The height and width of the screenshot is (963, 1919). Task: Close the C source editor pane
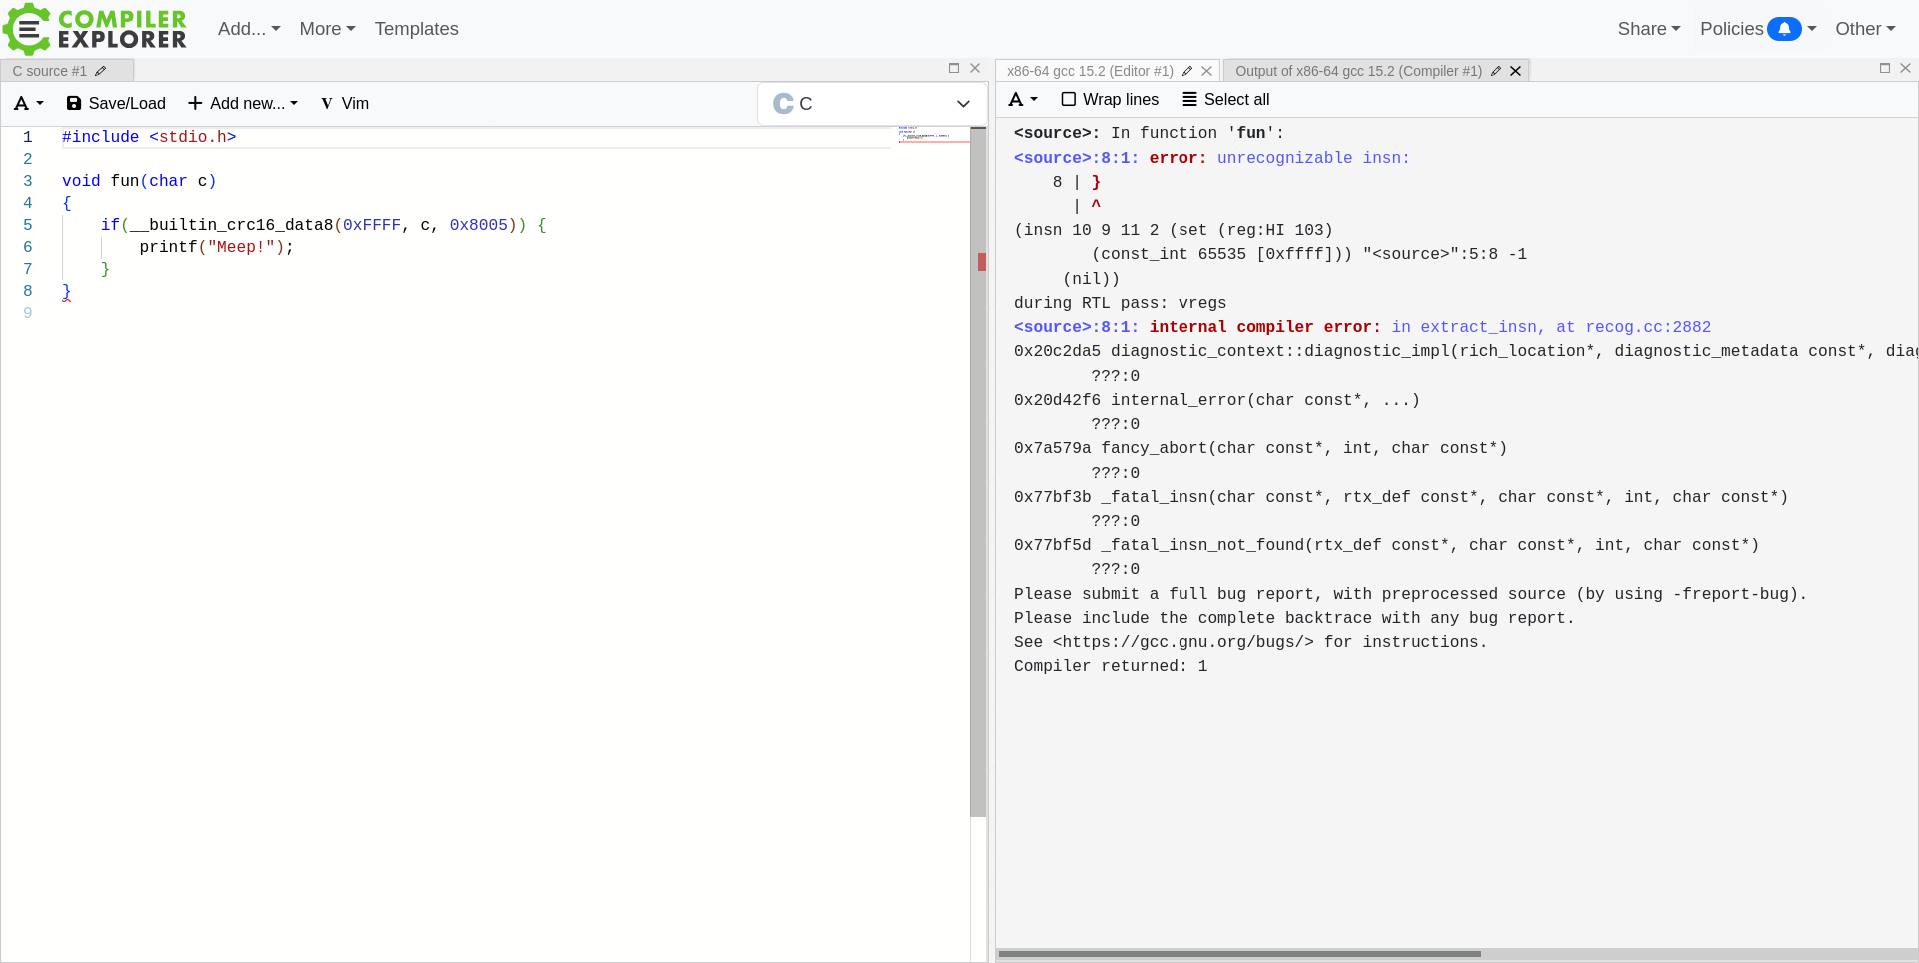click(975, 68)
